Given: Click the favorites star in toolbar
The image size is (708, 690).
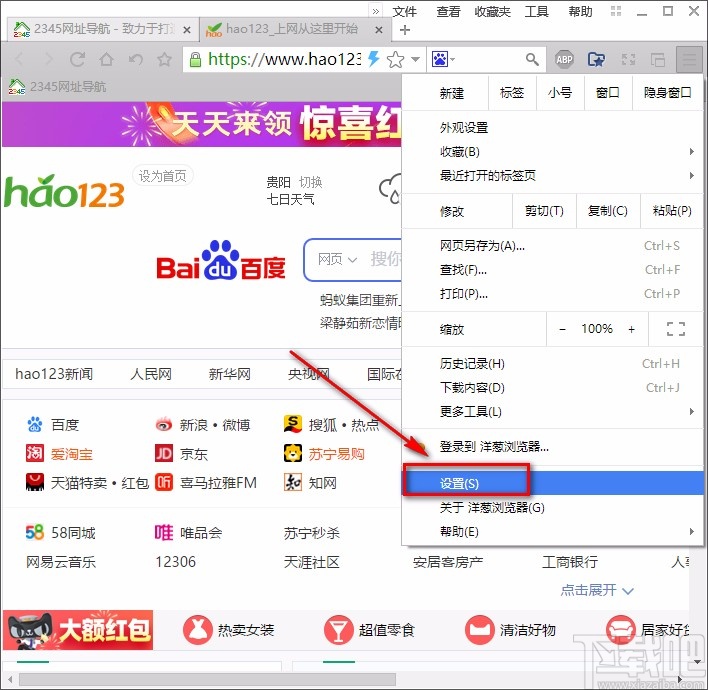Looking at the screenshot, I should tap(164, 59).
